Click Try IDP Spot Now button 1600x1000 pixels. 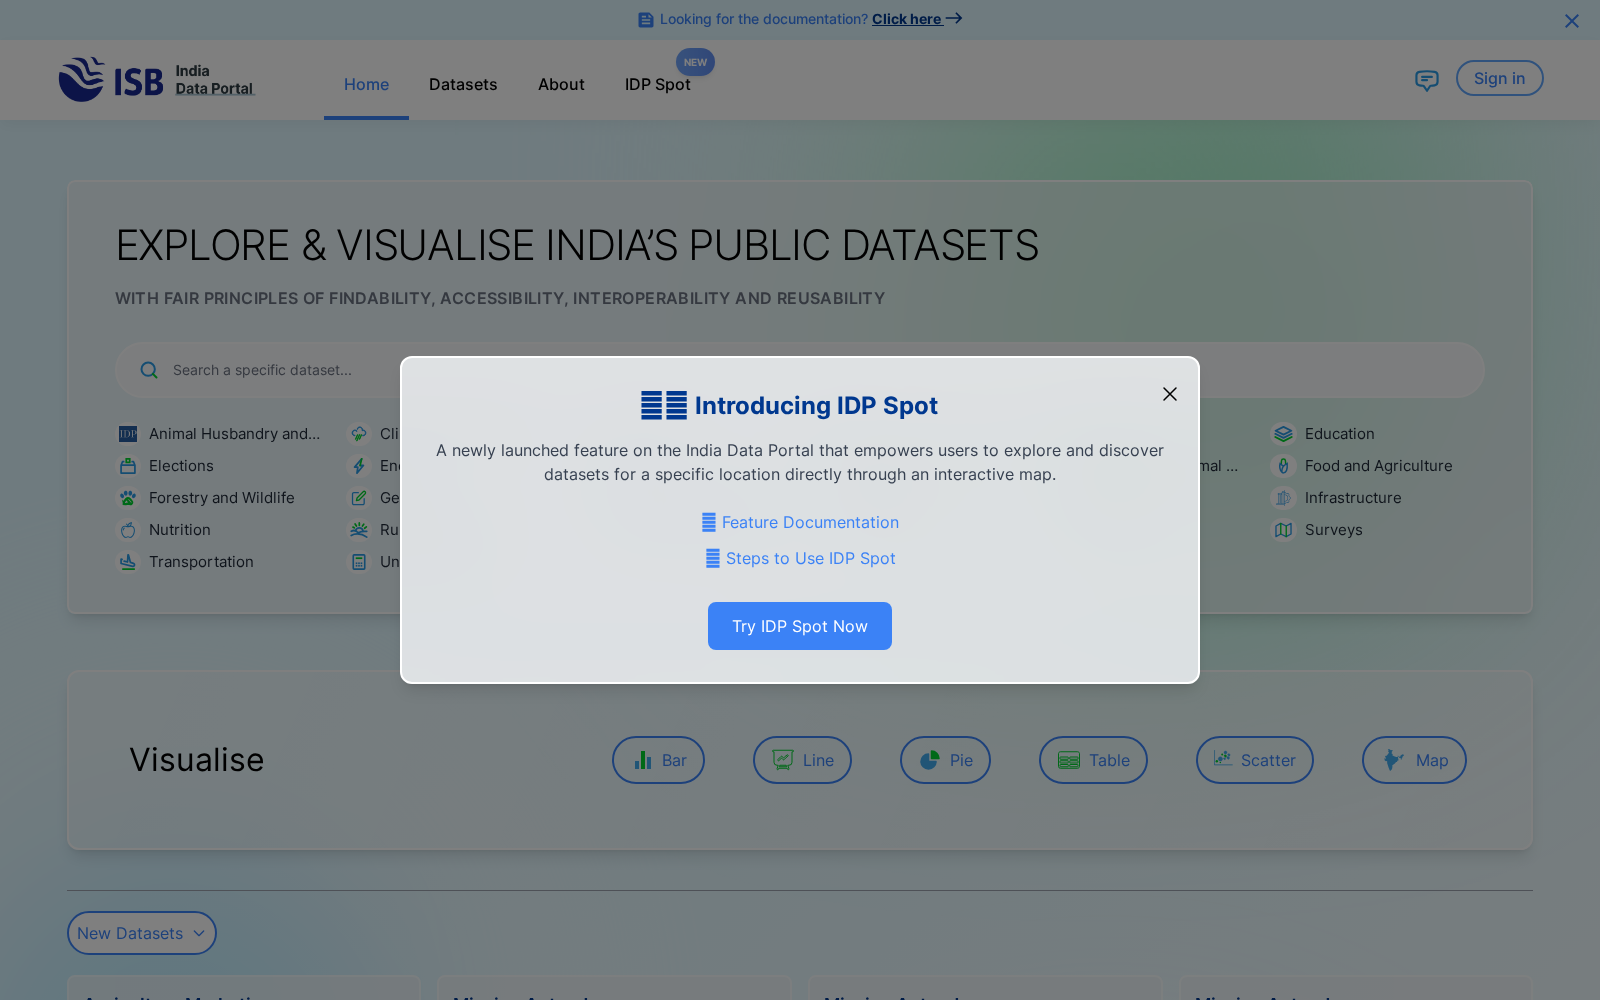click(x=800, y=626)
